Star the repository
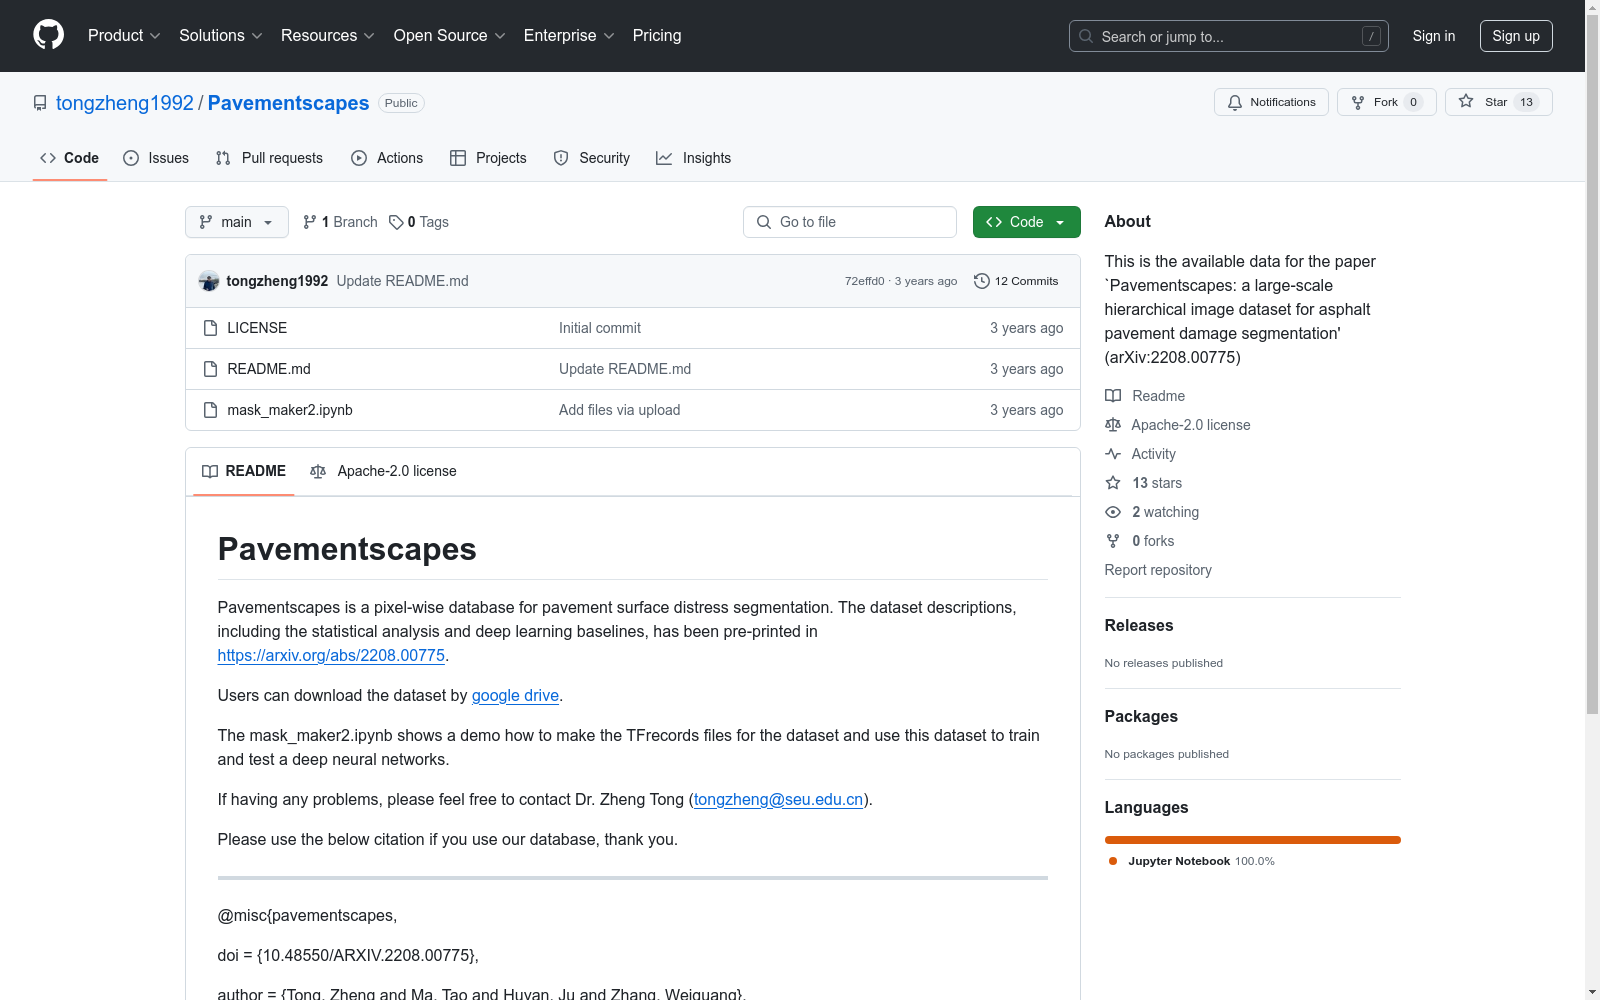Image resolution: width=1600 pixels, height=1000 pixels. (1498, 102)
